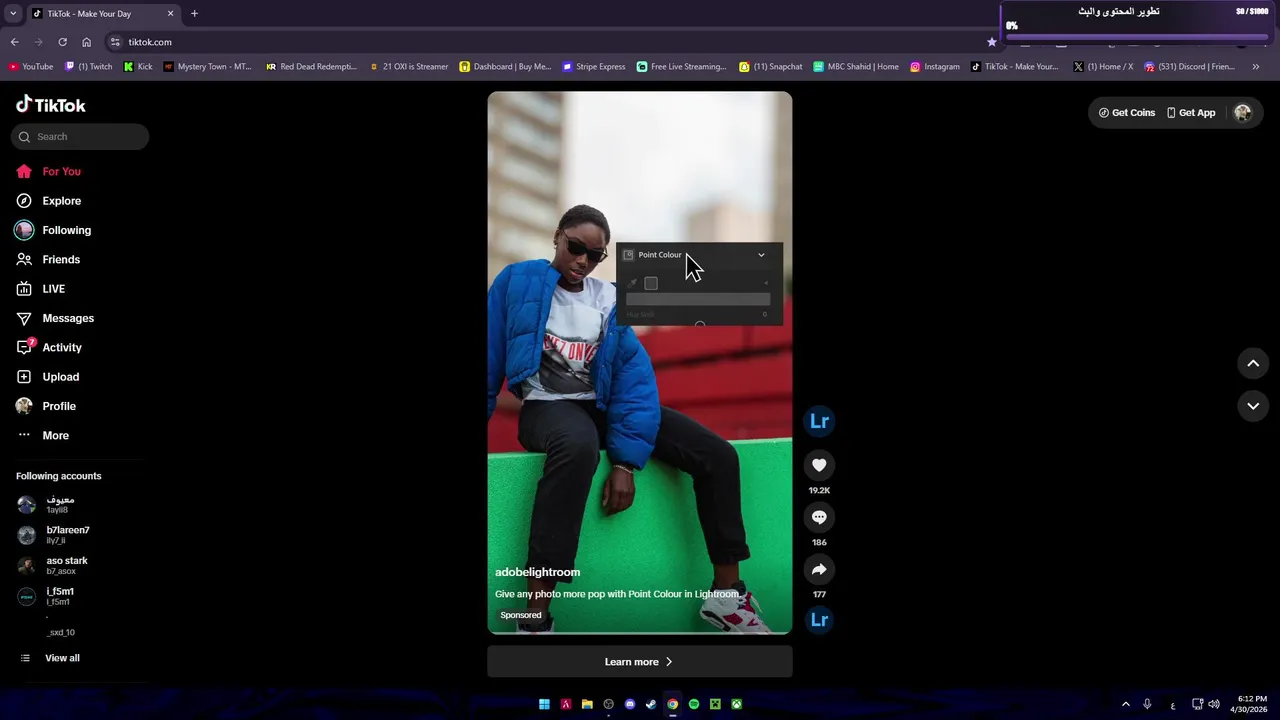Open the volume control in tray
Viewport: 1280px width, 720px height.
(x=1214, y=704)
